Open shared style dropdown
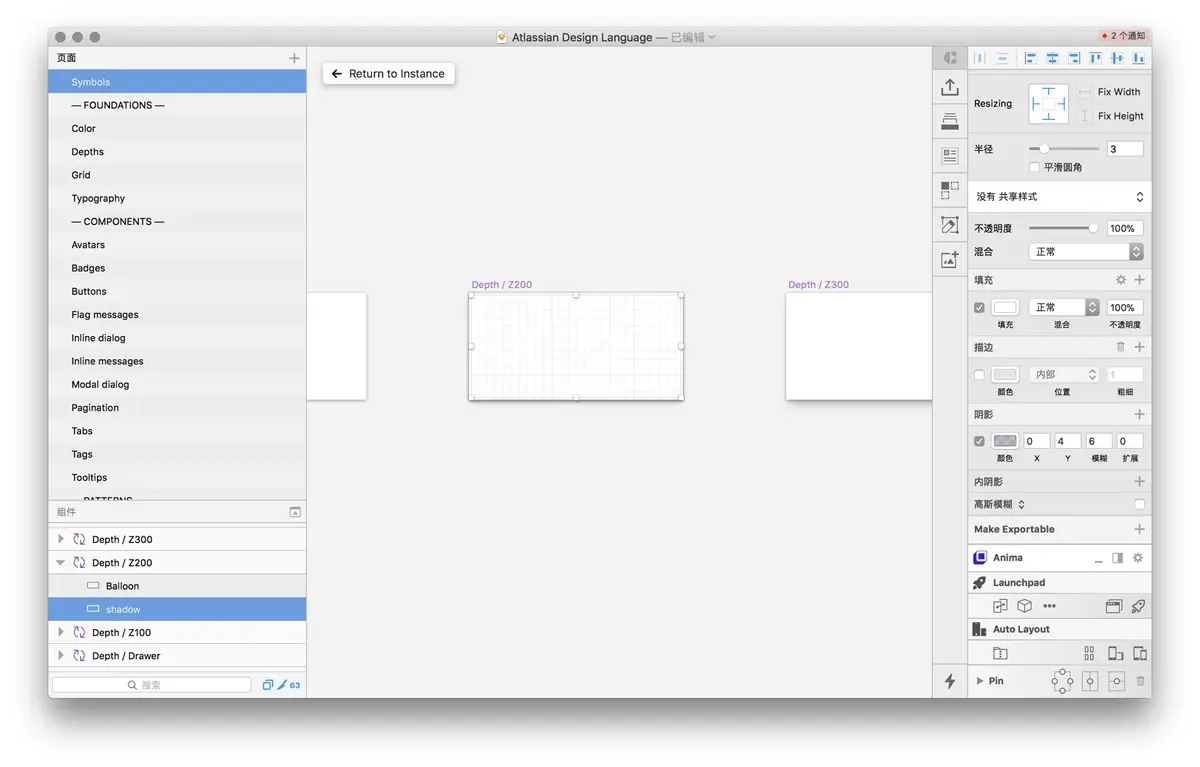 point(1059,197)
